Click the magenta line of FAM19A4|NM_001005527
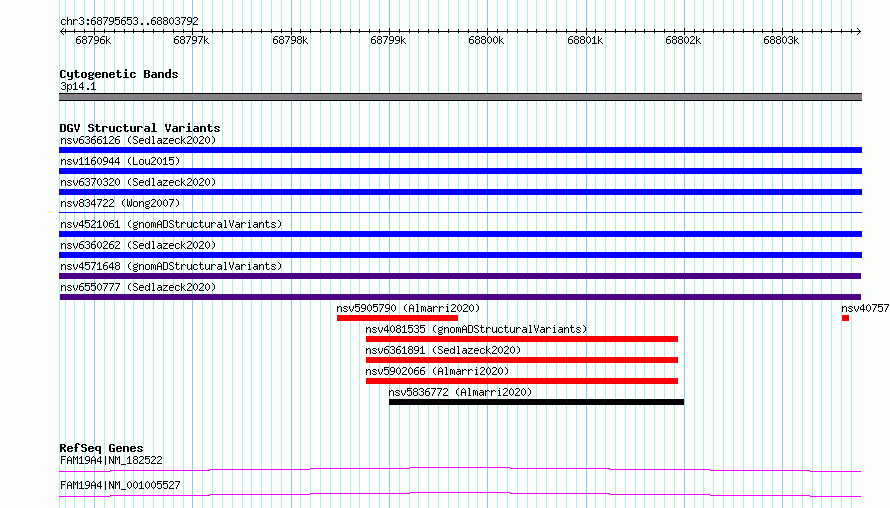This screenshot has width=890, height=508. (460, 494)
